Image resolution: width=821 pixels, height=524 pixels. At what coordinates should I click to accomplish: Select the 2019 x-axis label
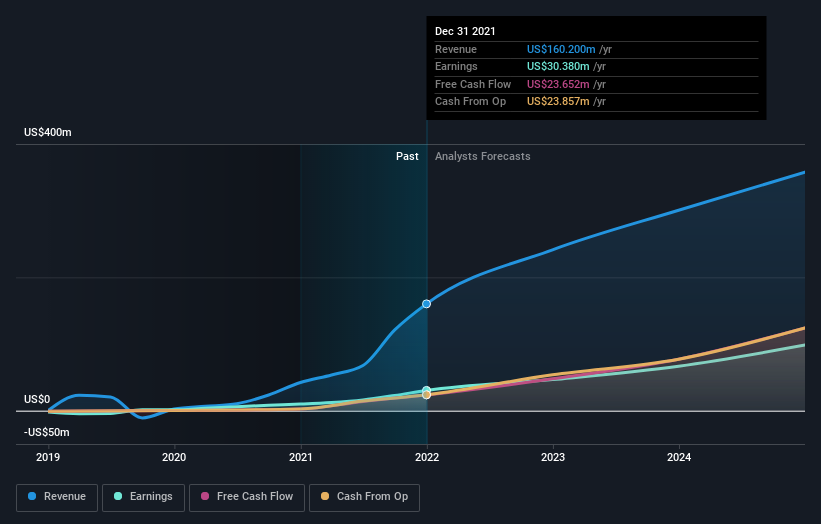click(x=48, y=458)
